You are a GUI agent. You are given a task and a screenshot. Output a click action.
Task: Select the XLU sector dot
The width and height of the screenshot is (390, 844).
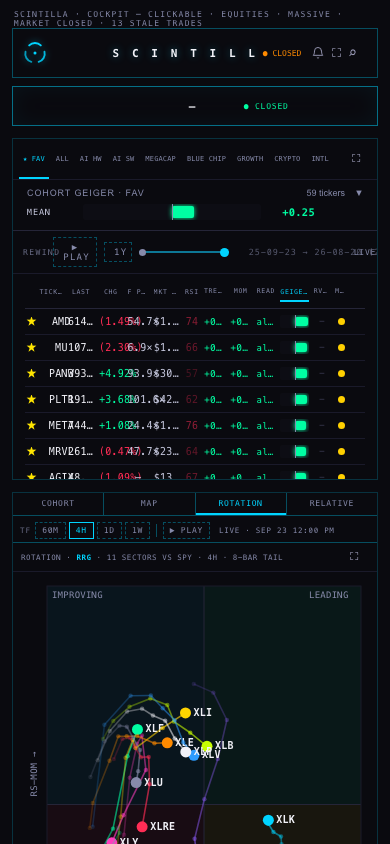(136, 783)
